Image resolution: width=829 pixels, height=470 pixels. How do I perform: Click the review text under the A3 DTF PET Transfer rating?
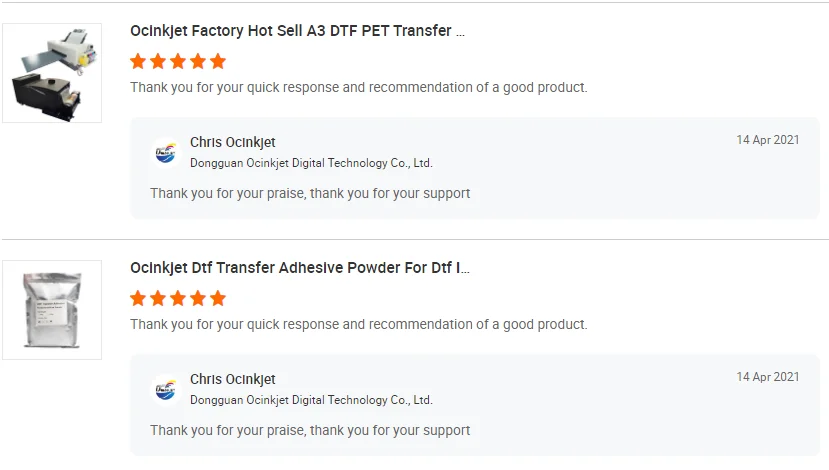tap(358, 87)
